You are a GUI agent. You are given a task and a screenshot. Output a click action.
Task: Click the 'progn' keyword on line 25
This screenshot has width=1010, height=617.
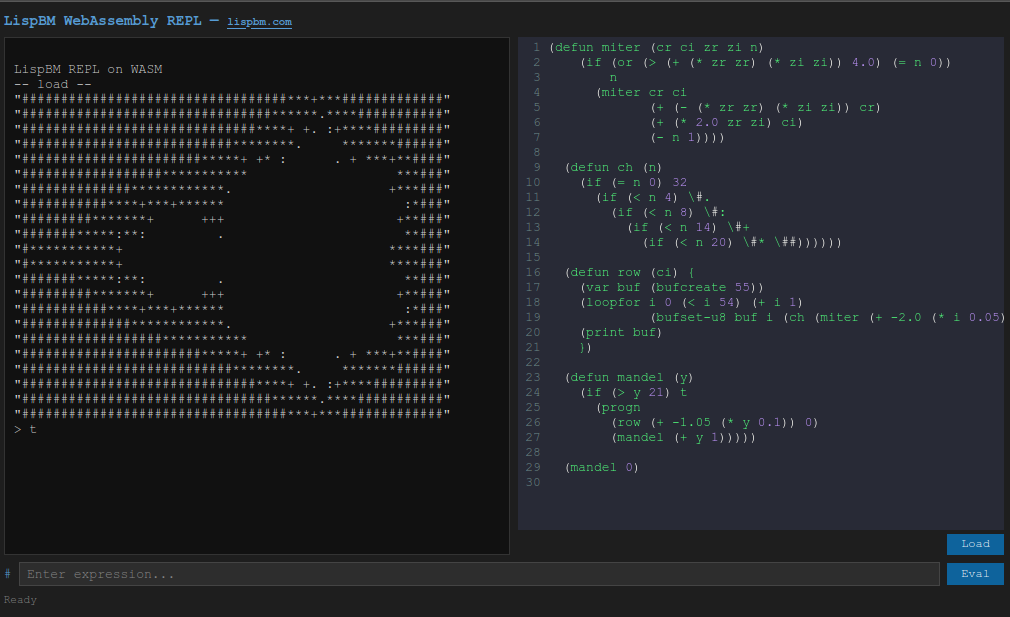pos(622,407)
